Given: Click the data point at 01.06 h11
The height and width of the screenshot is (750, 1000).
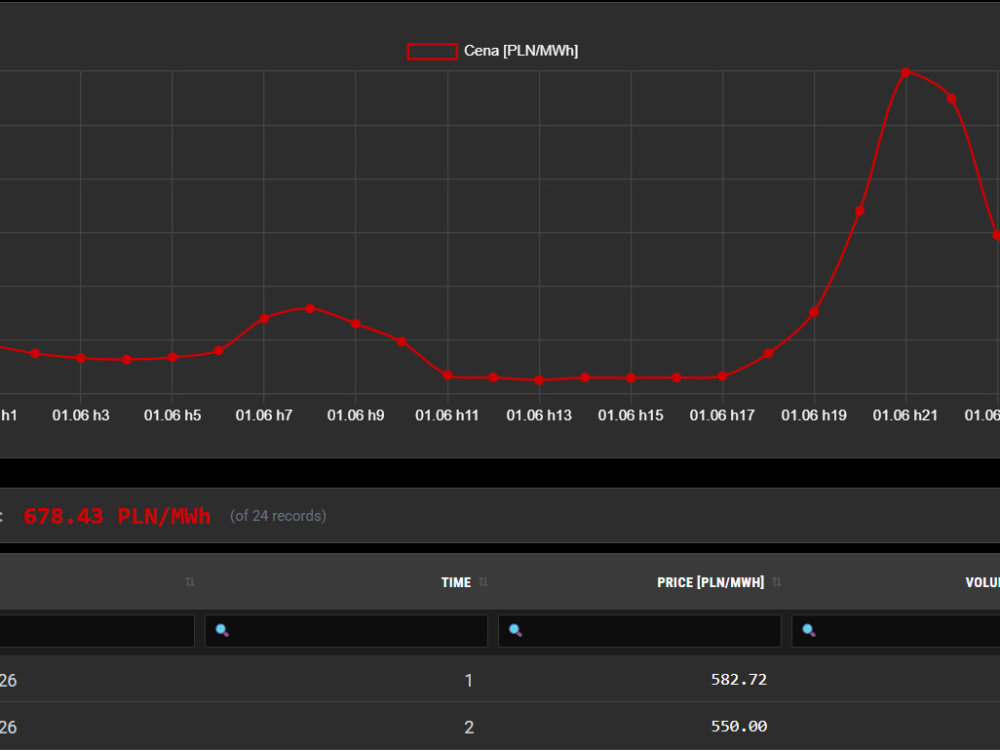Looking at the screenshot, I should pyautogui.click(x=448, y=376).
